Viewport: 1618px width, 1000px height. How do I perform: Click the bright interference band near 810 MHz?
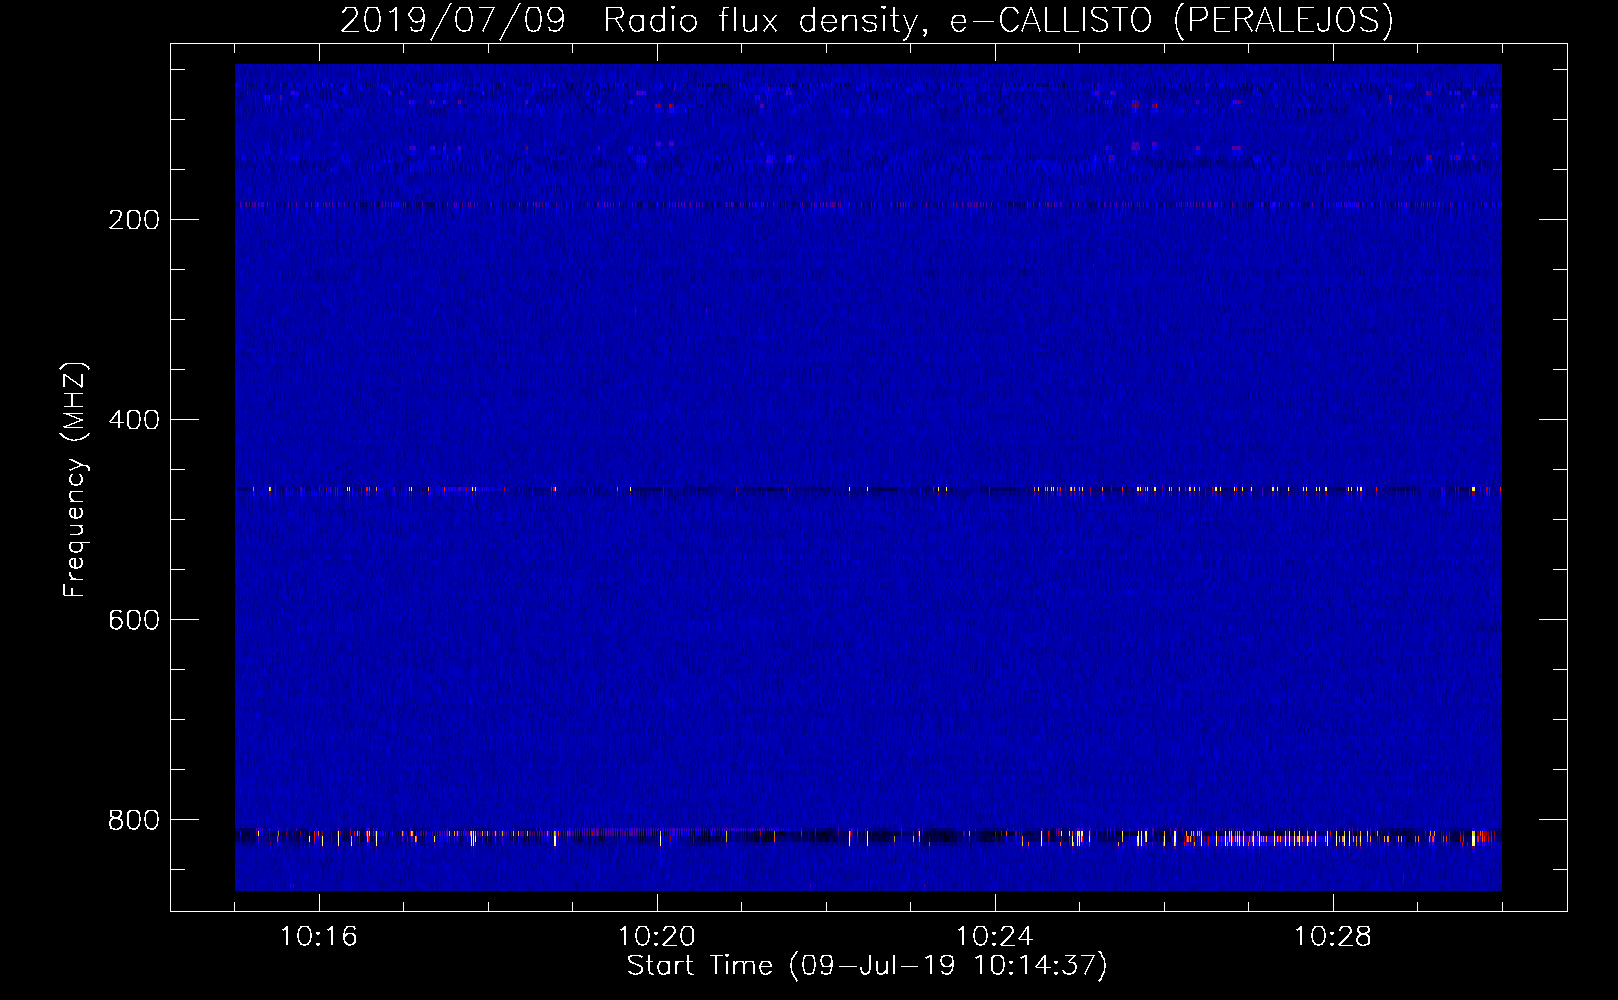868,836
